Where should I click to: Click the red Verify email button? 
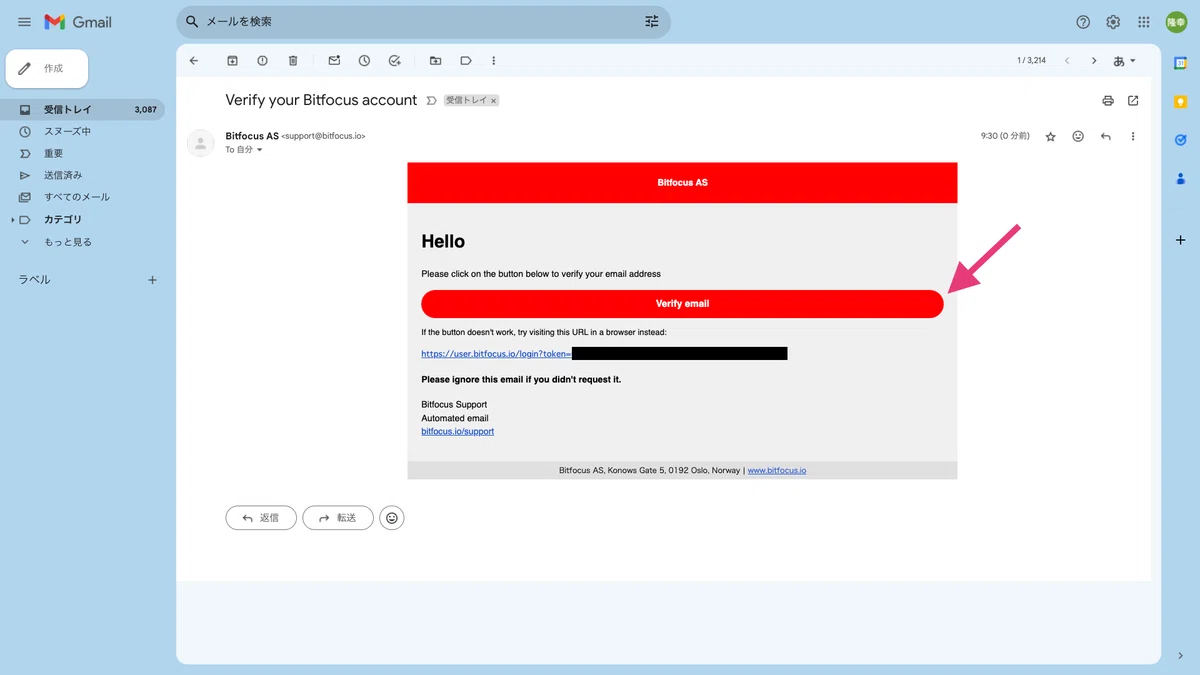pos(682,304)
